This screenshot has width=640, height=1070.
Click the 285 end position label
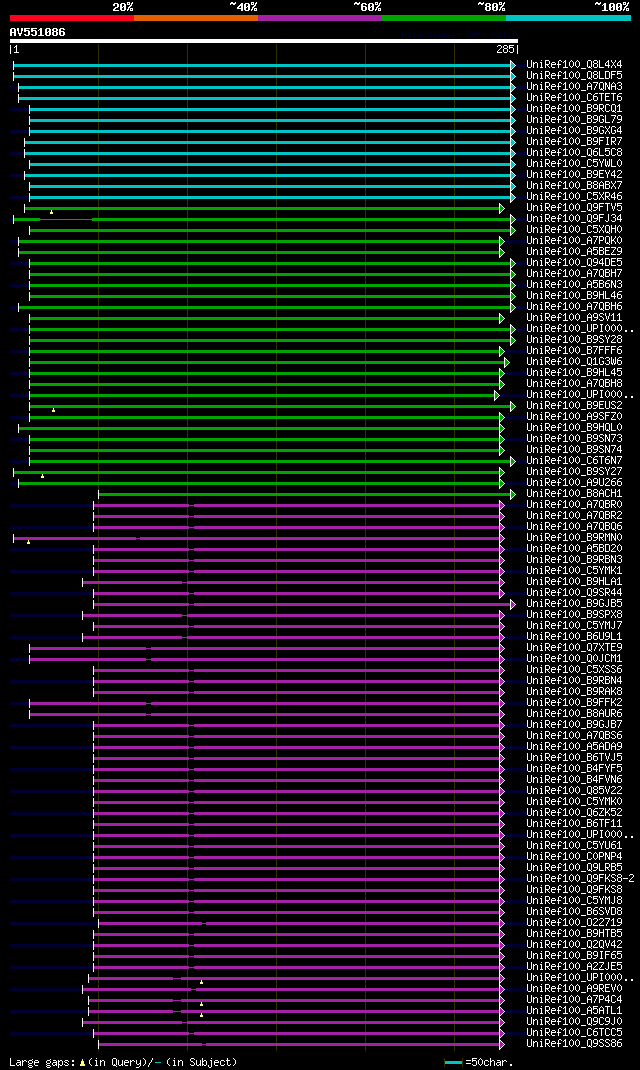pos(506,50)
